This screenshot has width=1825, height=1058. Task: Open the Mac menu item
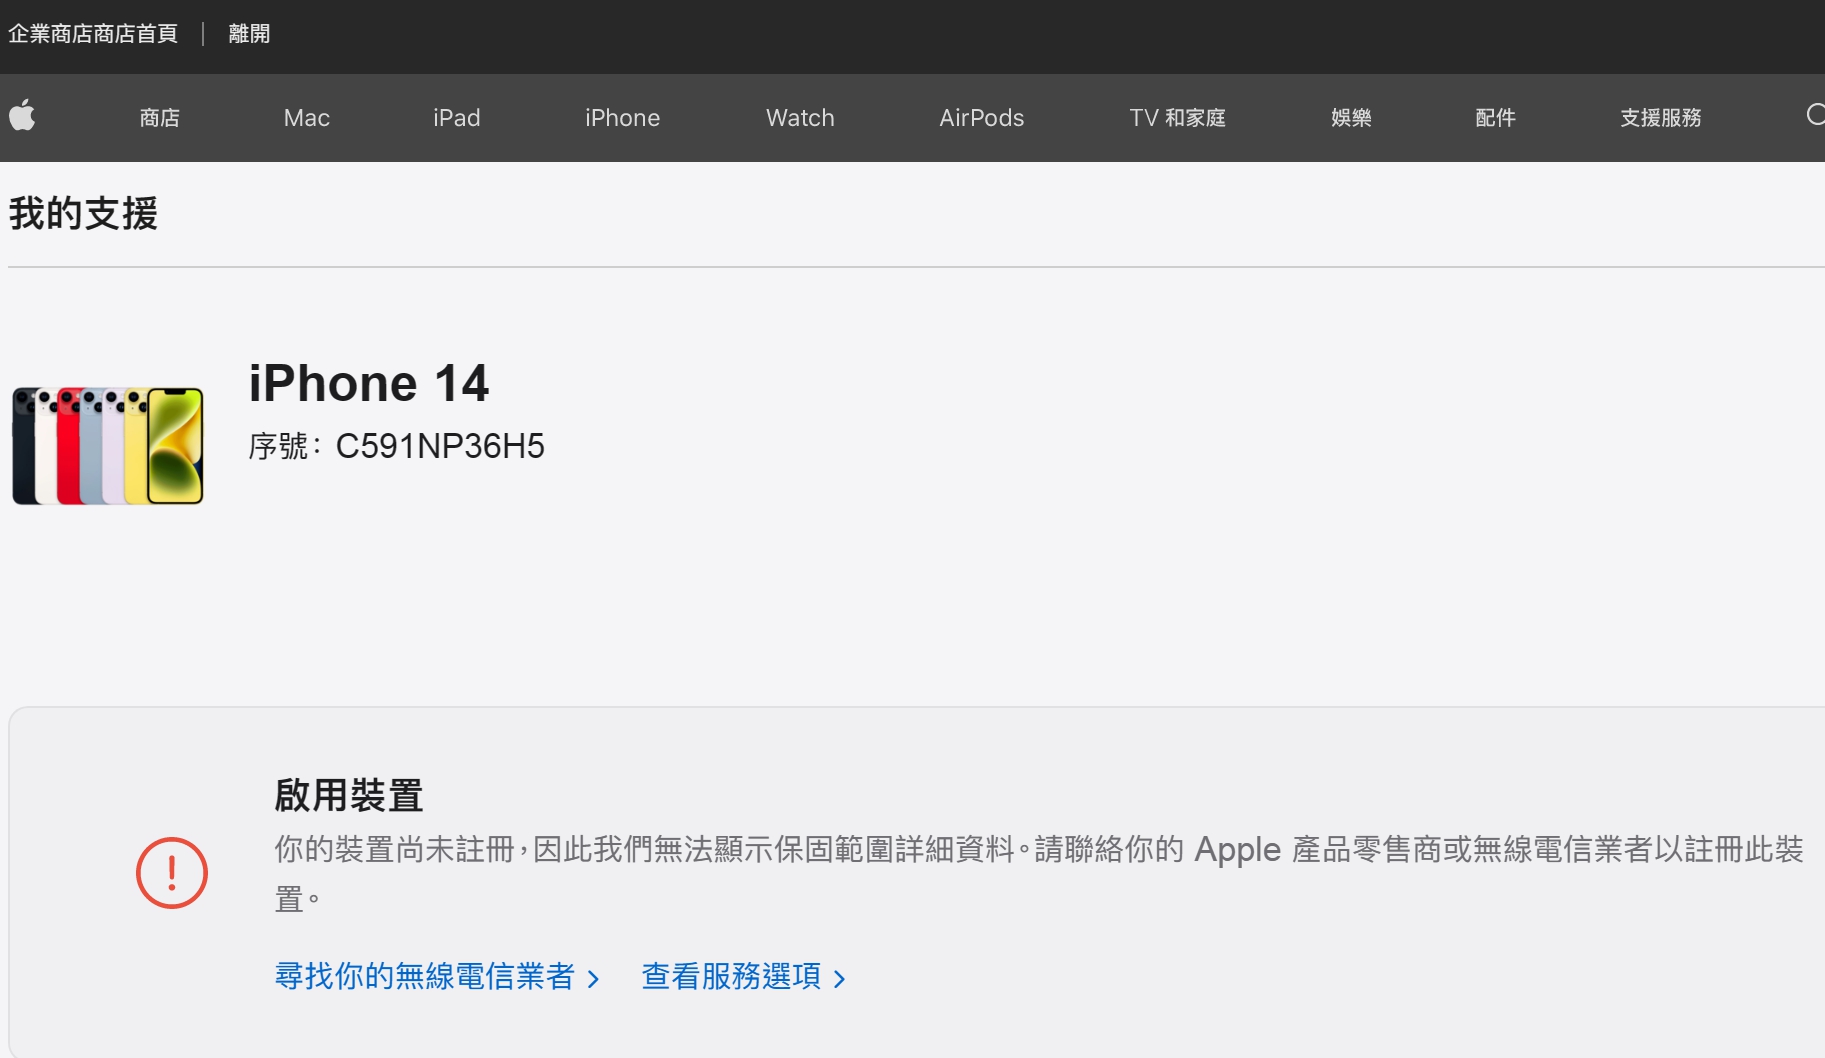click(307, 118)
